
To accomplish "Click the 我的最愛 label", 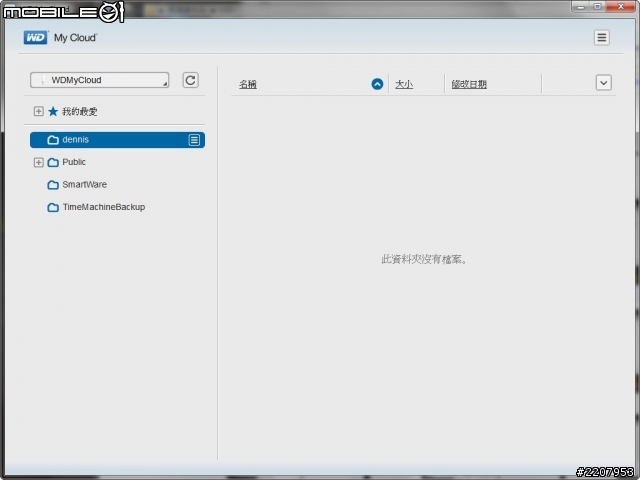I will pos(80,111).
